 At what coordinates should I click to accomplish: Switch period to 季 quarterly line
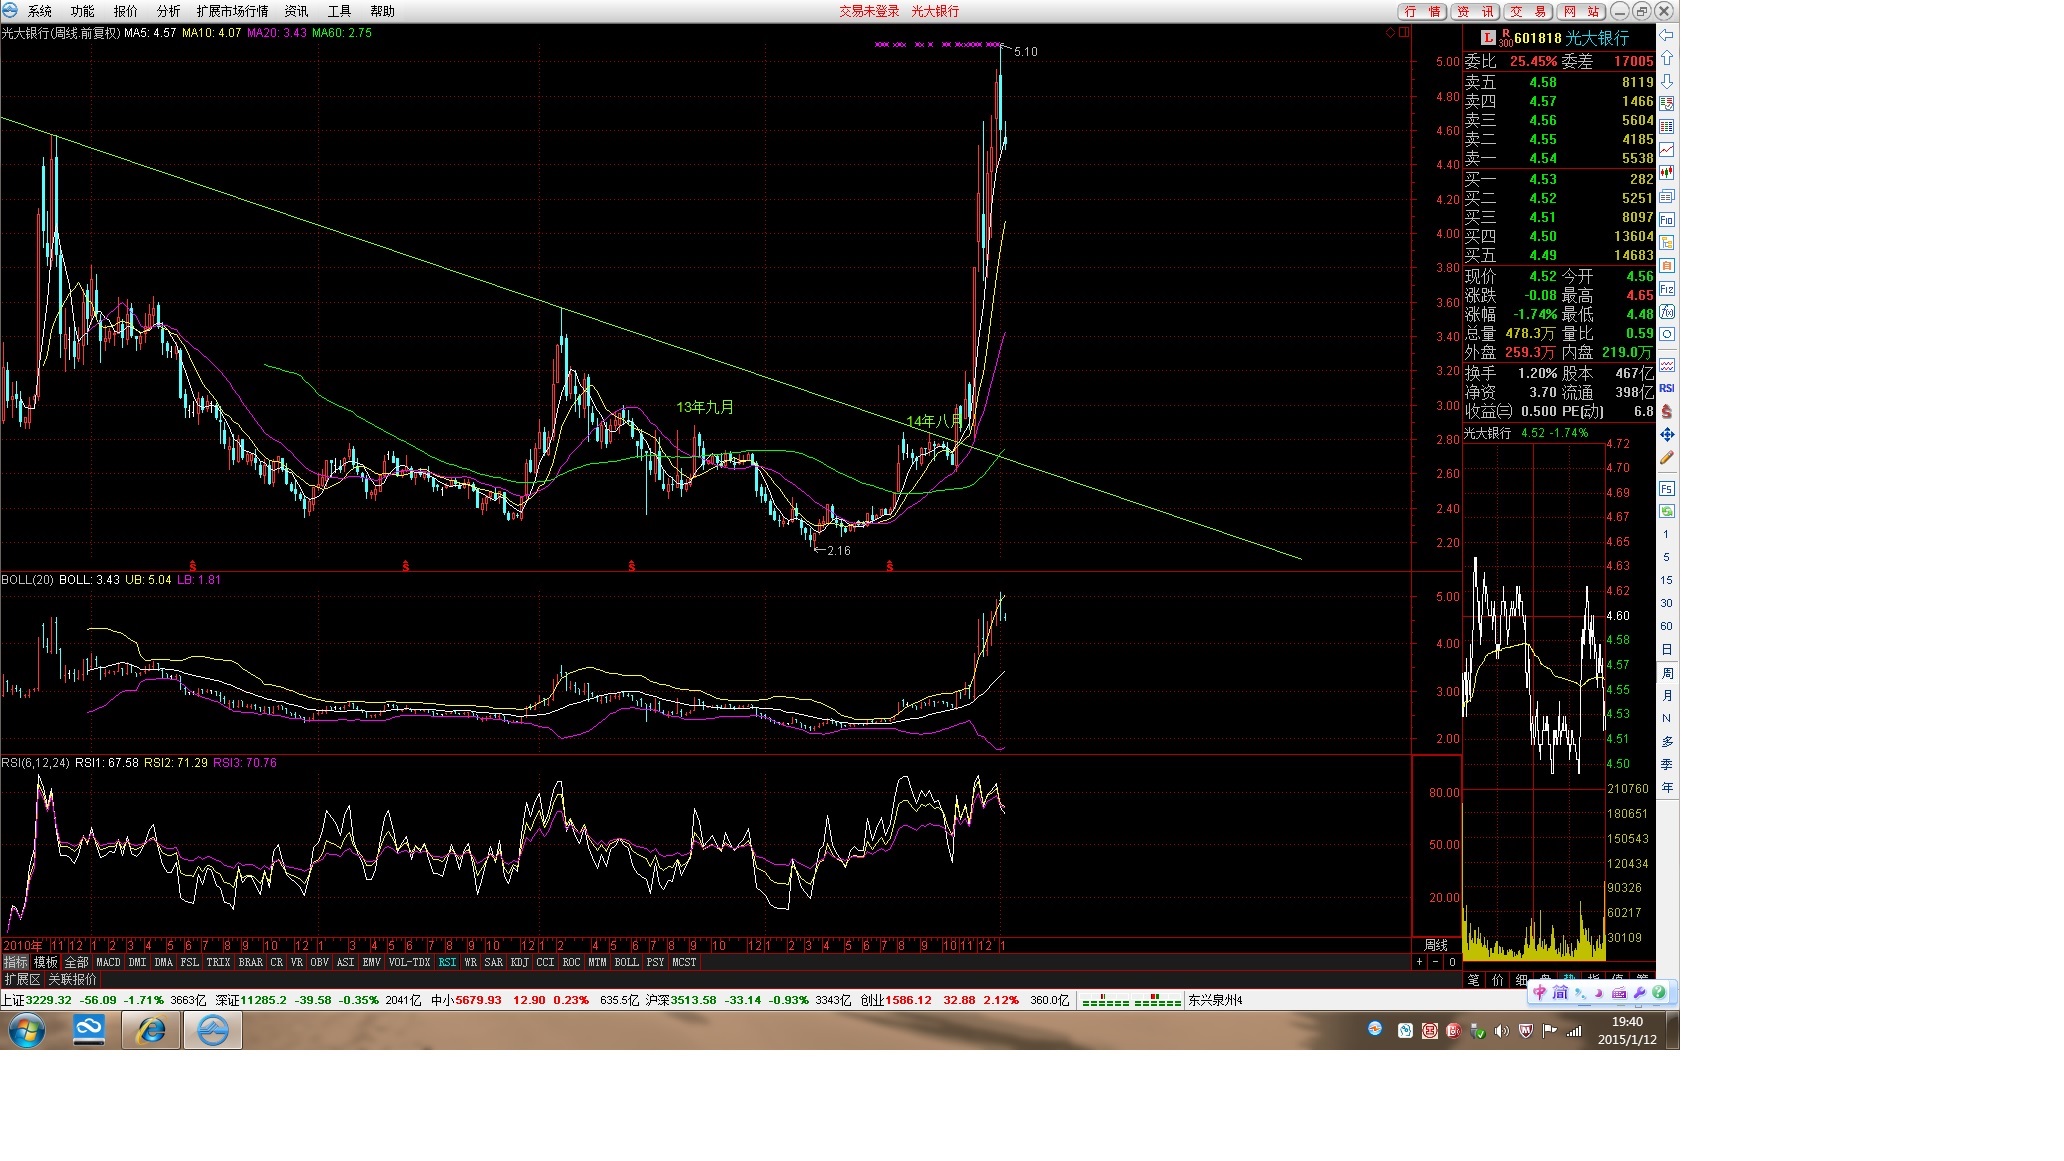pyautogui.click(x=1667, y=765)
